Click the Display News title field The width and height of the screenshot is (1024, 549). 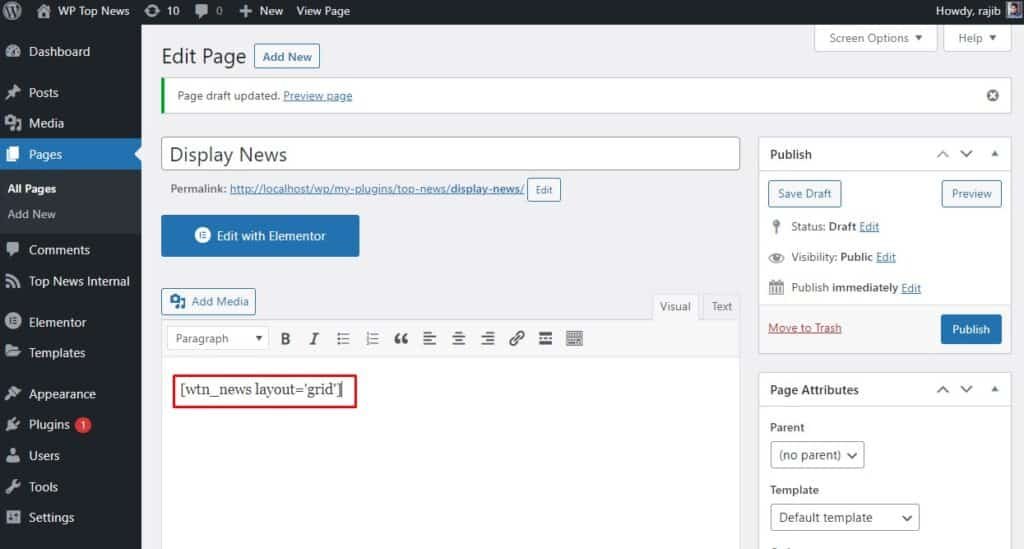(450, 155)
